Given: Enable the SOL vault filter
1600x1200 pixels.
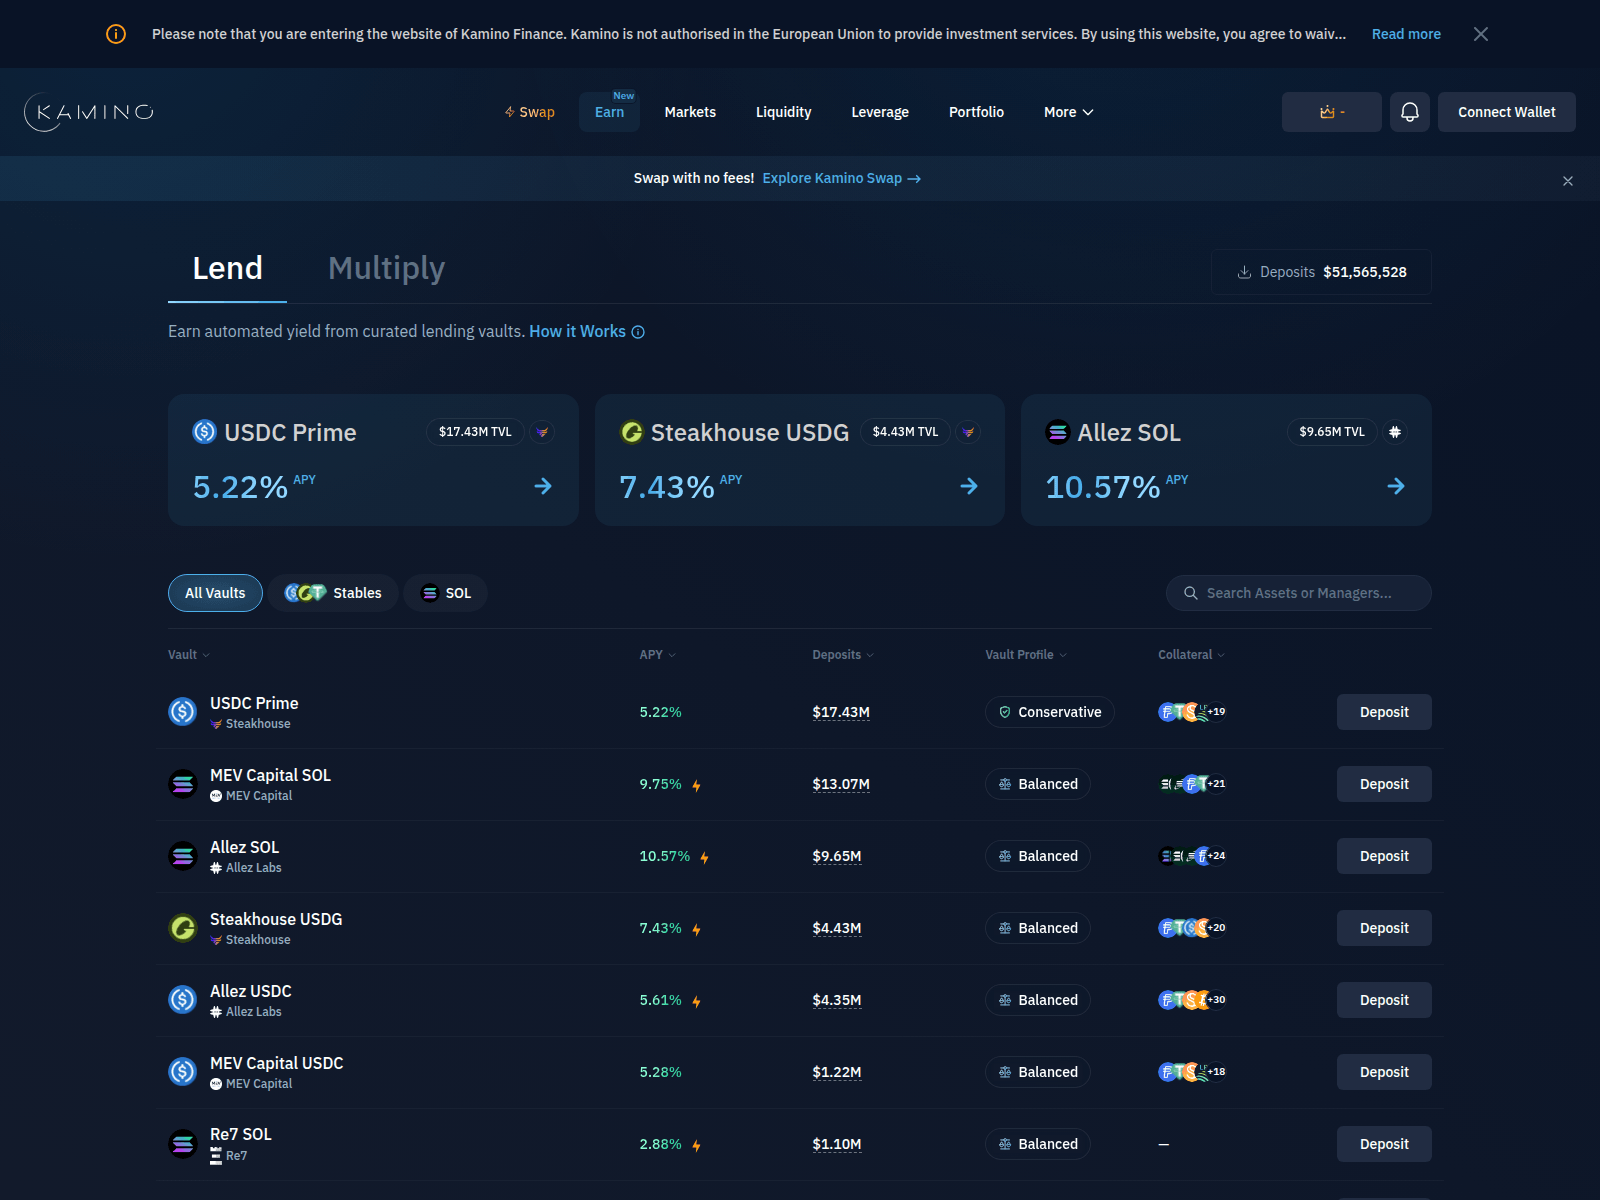Looking at the screenshot, I should point(445,592).
